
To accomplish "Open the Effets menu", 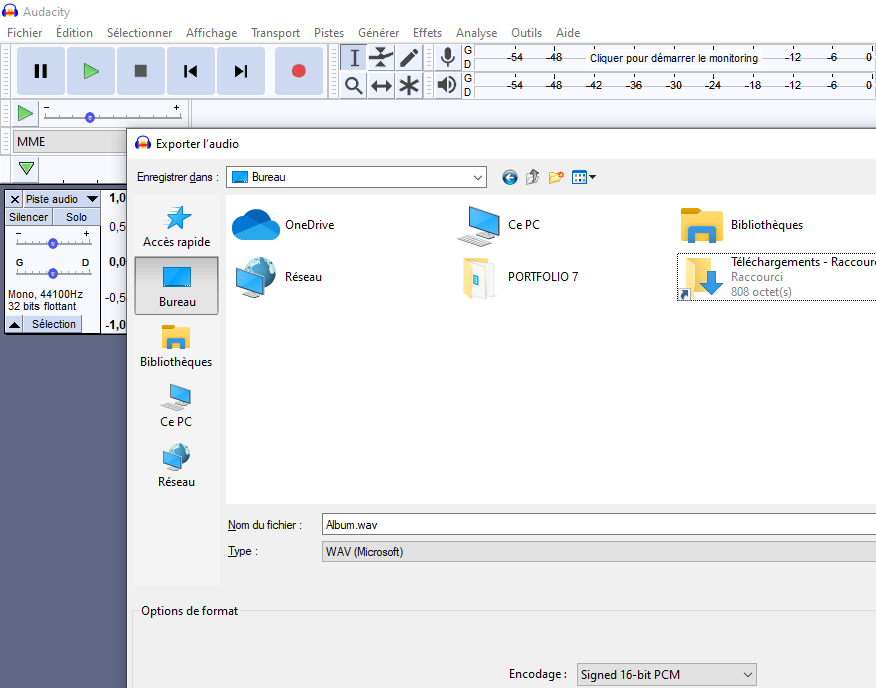I will [x=427, y=33].
